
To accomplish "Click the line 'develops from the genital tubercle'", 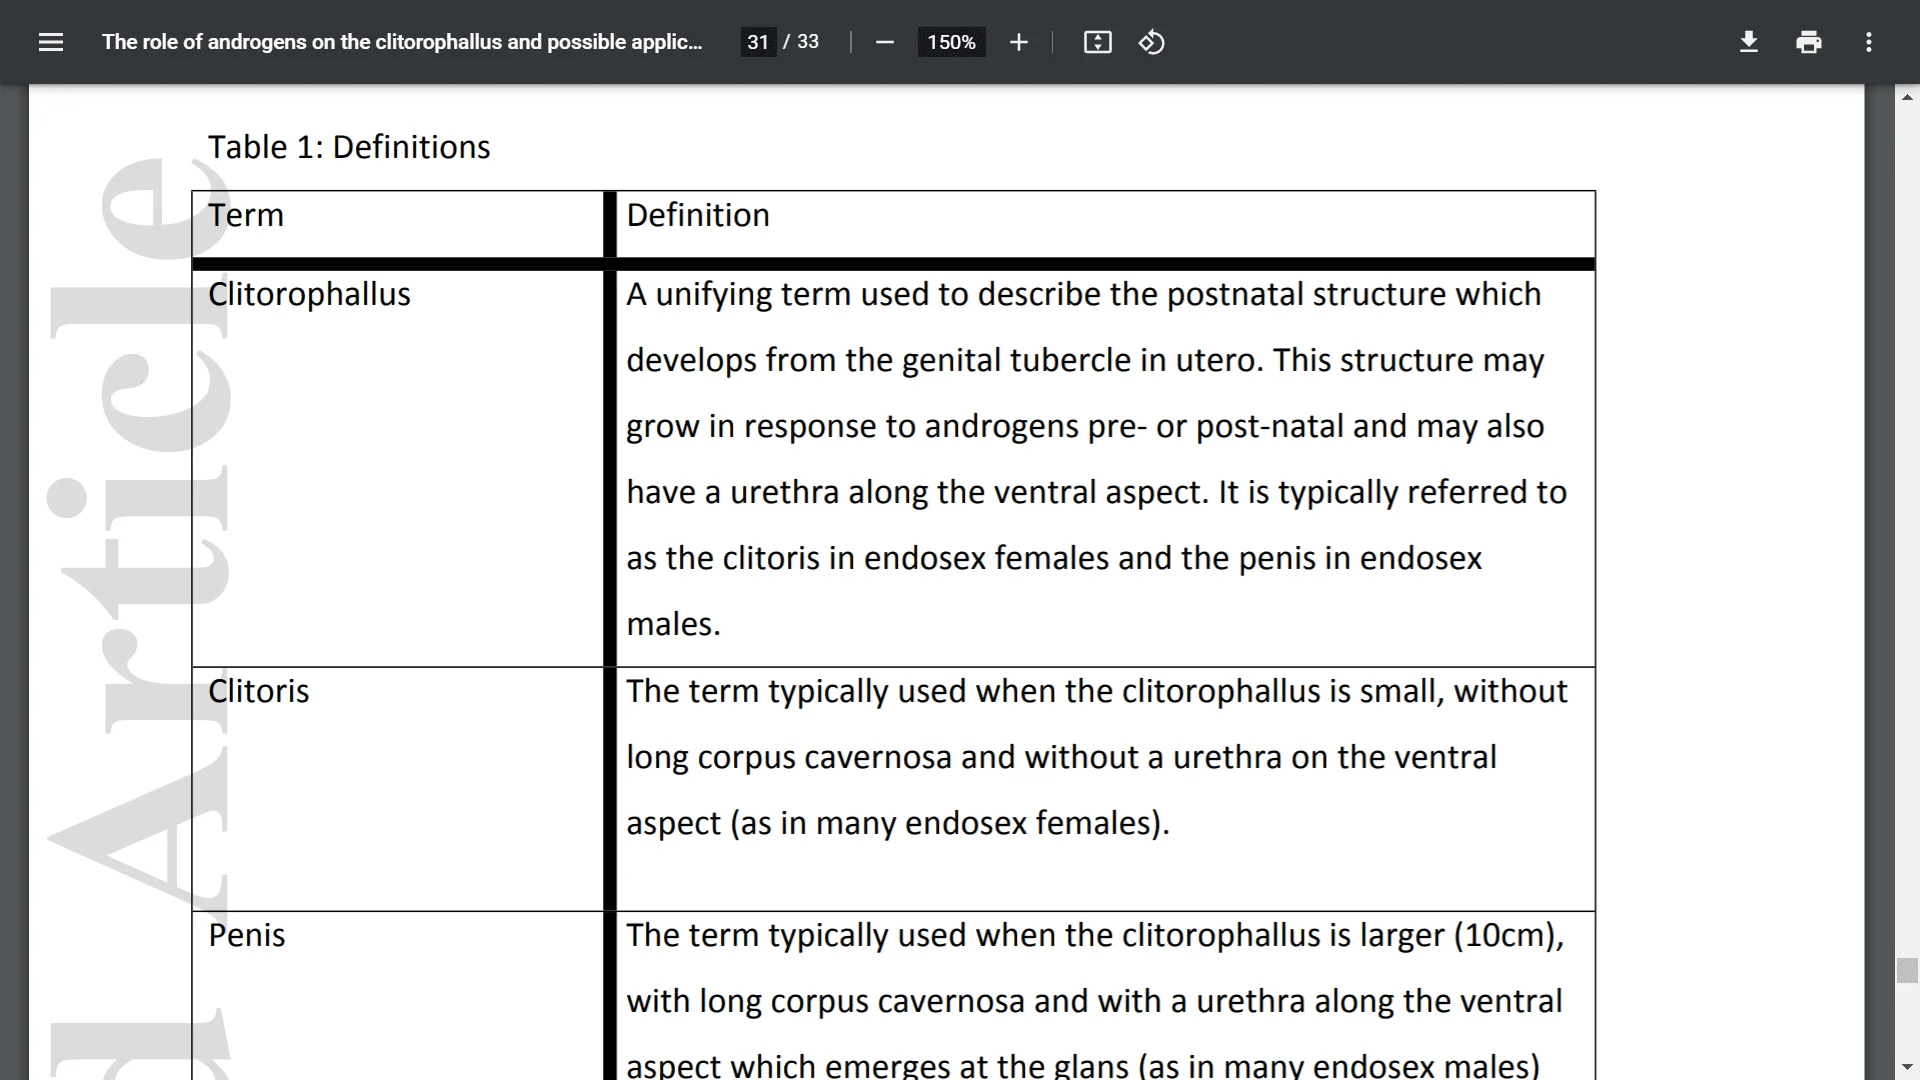I will [1085, 360].
